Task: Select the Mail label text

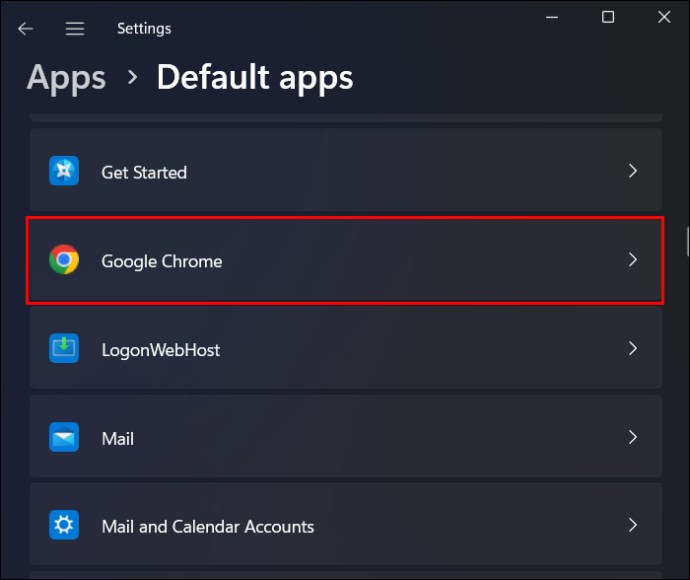Action: (x=117, y=439)
